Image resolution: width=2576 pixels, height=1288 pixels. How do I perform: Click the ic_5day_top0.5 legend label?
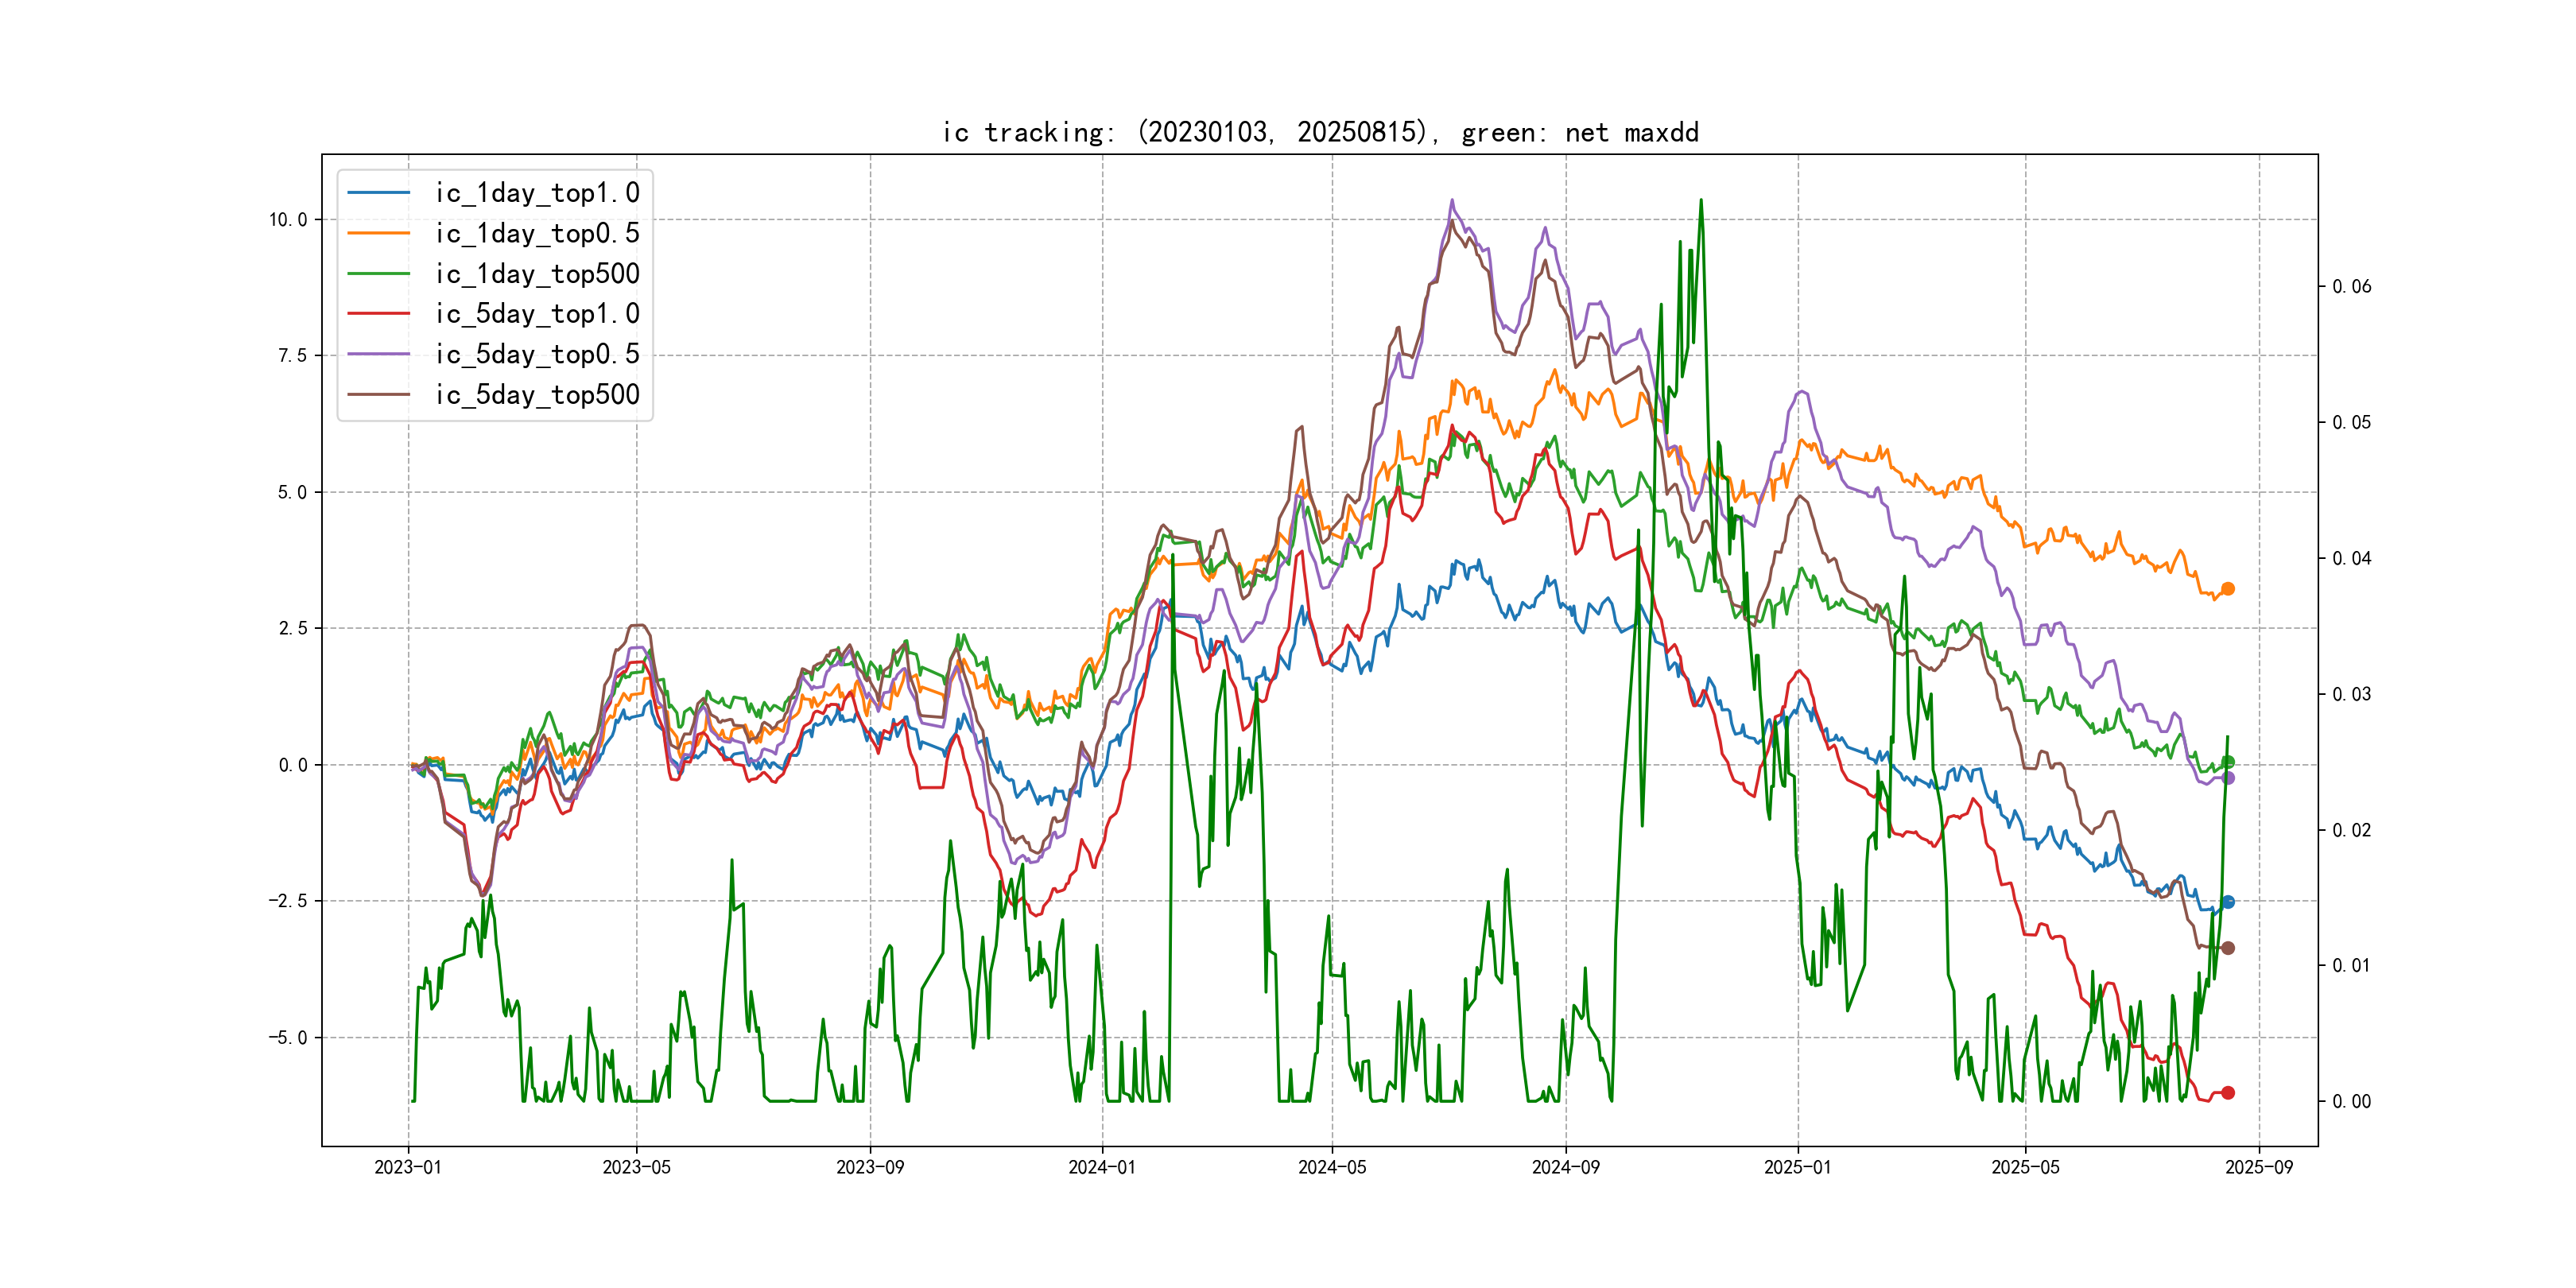point(537,354)
